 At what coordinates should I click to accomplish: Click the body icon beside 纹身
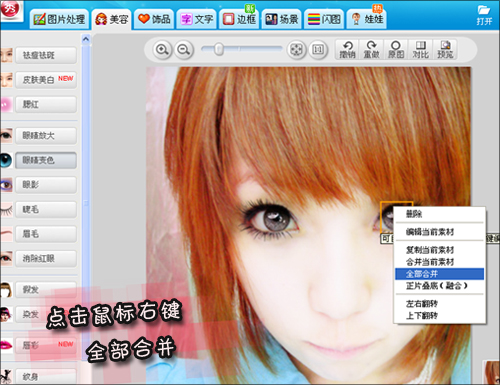pos(6,377)
